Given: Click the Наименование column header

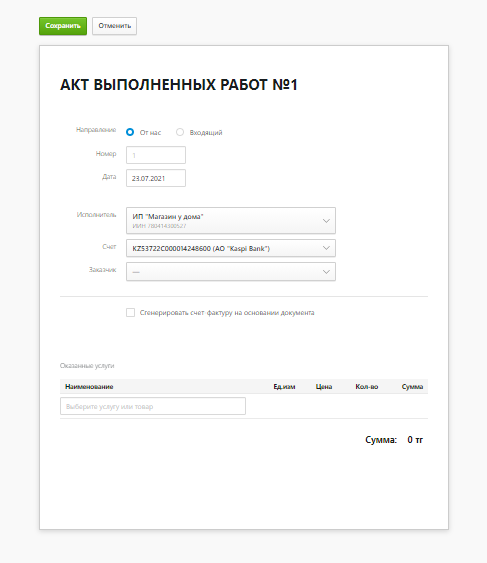Looking at the screenshot, I should [89, 387].
